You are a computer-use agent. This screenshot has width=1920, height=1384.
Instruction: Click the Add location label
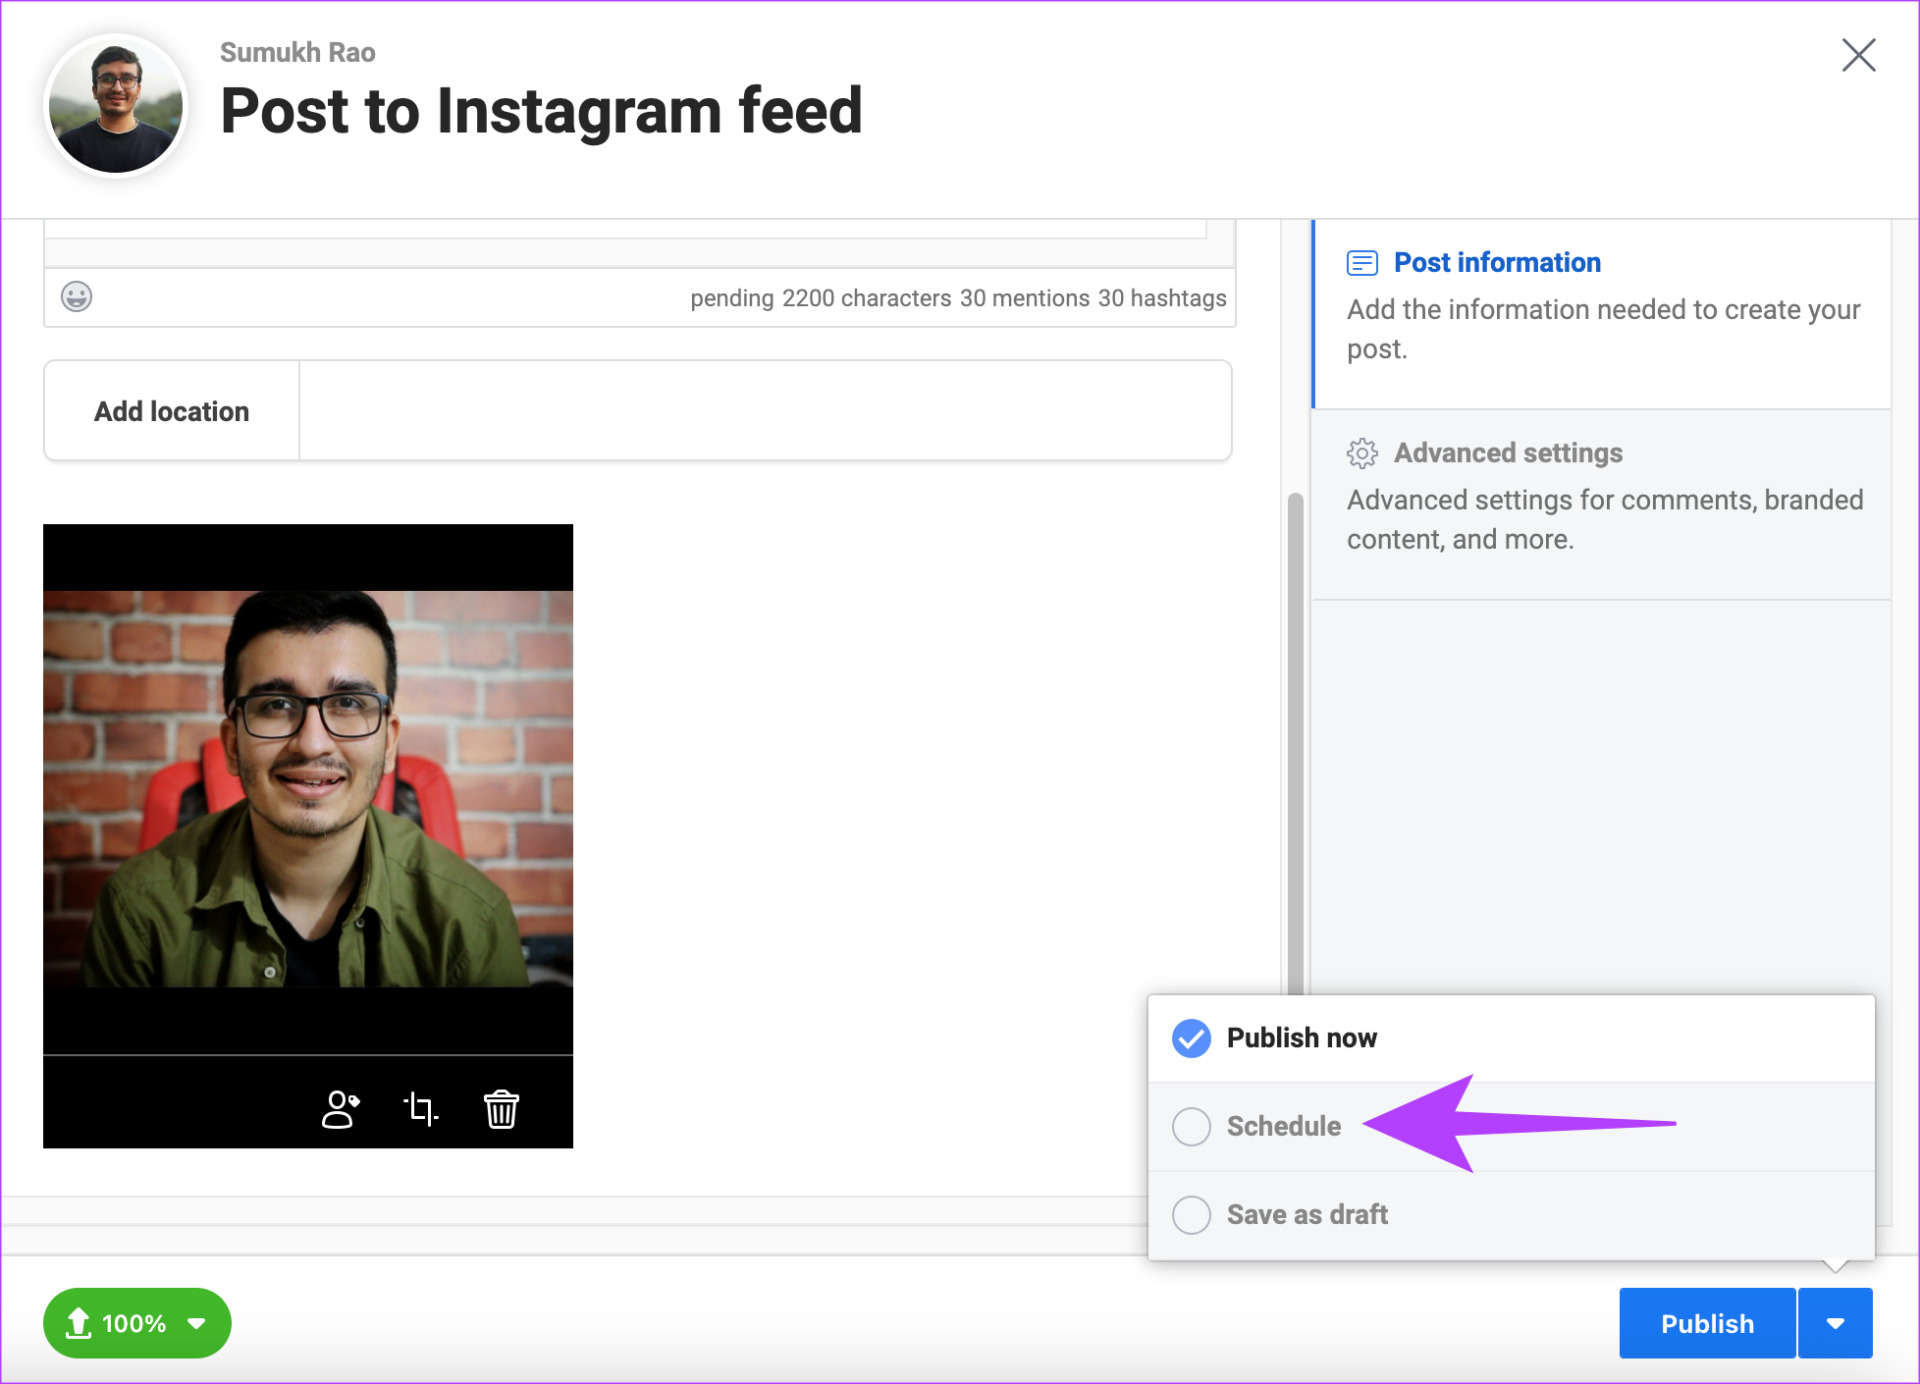click(x=171, y=411)
